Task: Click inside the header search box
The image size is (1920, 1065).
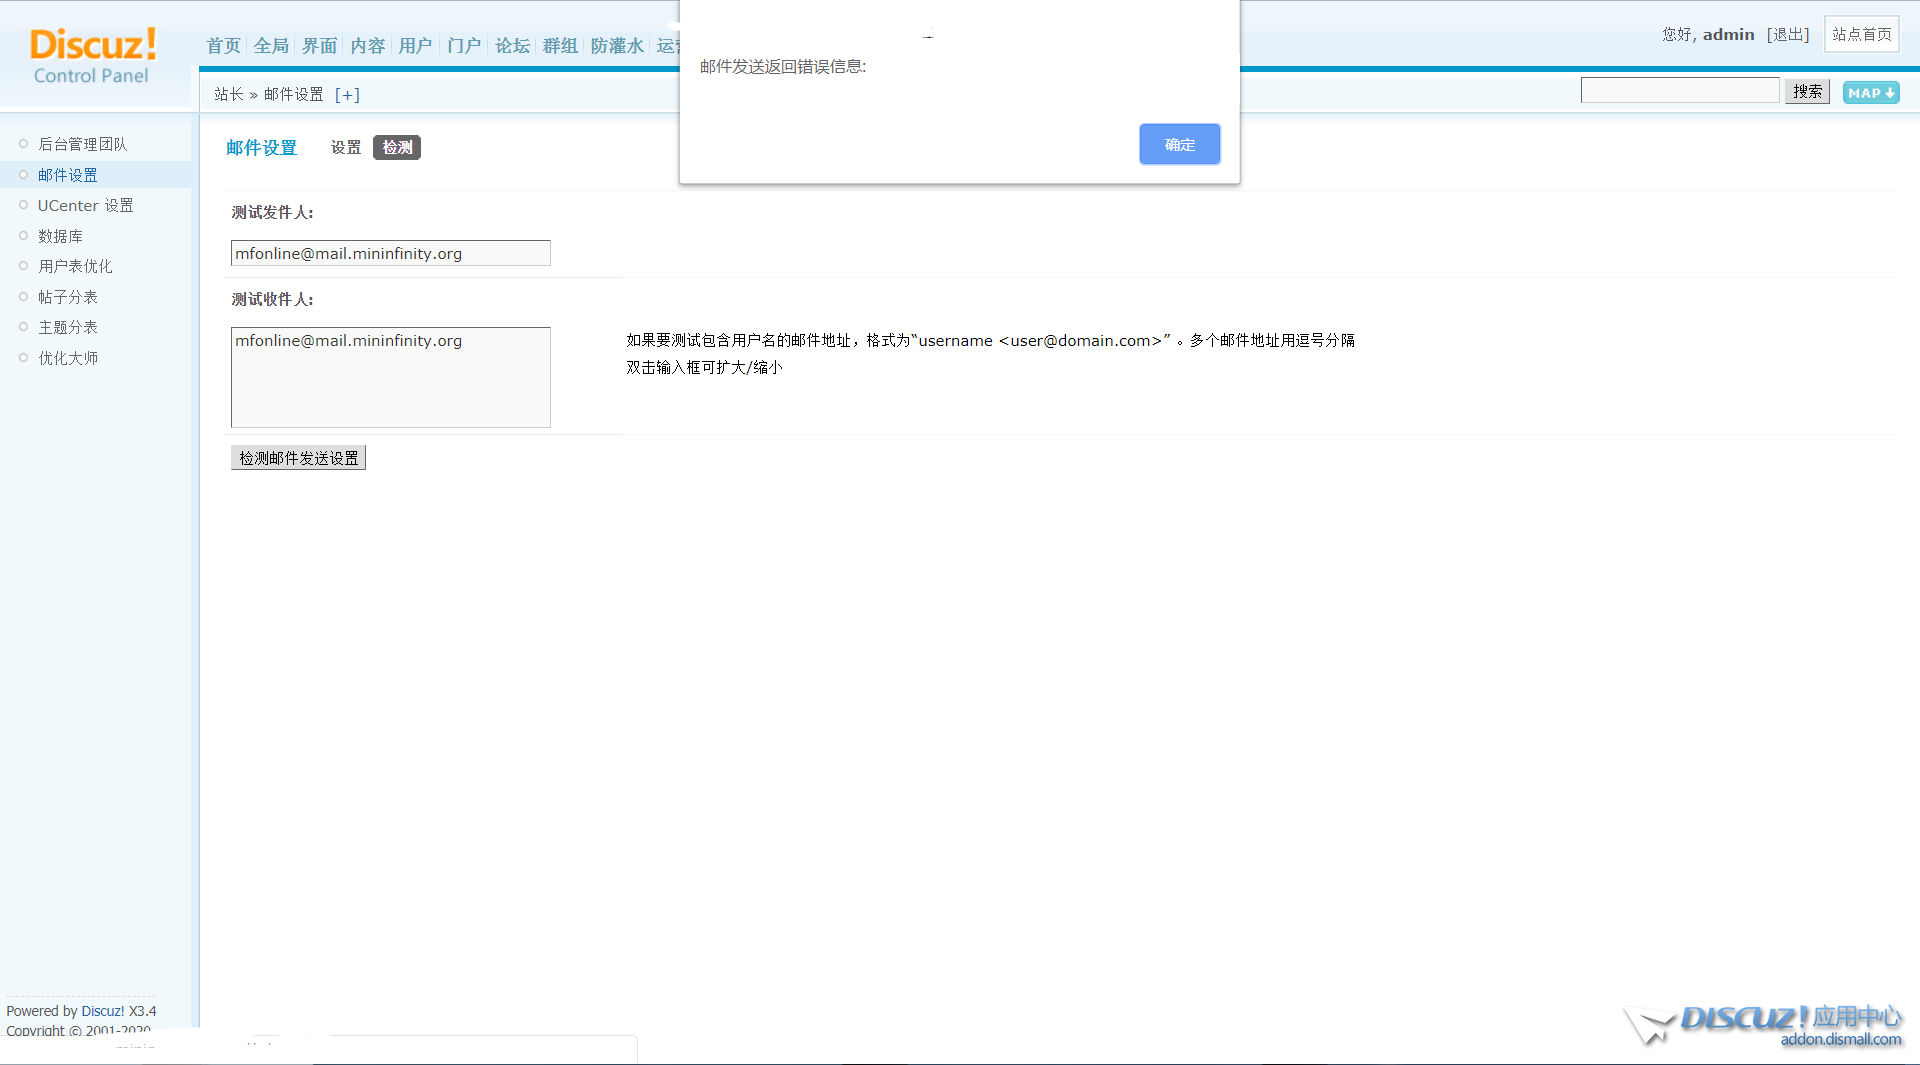Action: coord(1679,89)
